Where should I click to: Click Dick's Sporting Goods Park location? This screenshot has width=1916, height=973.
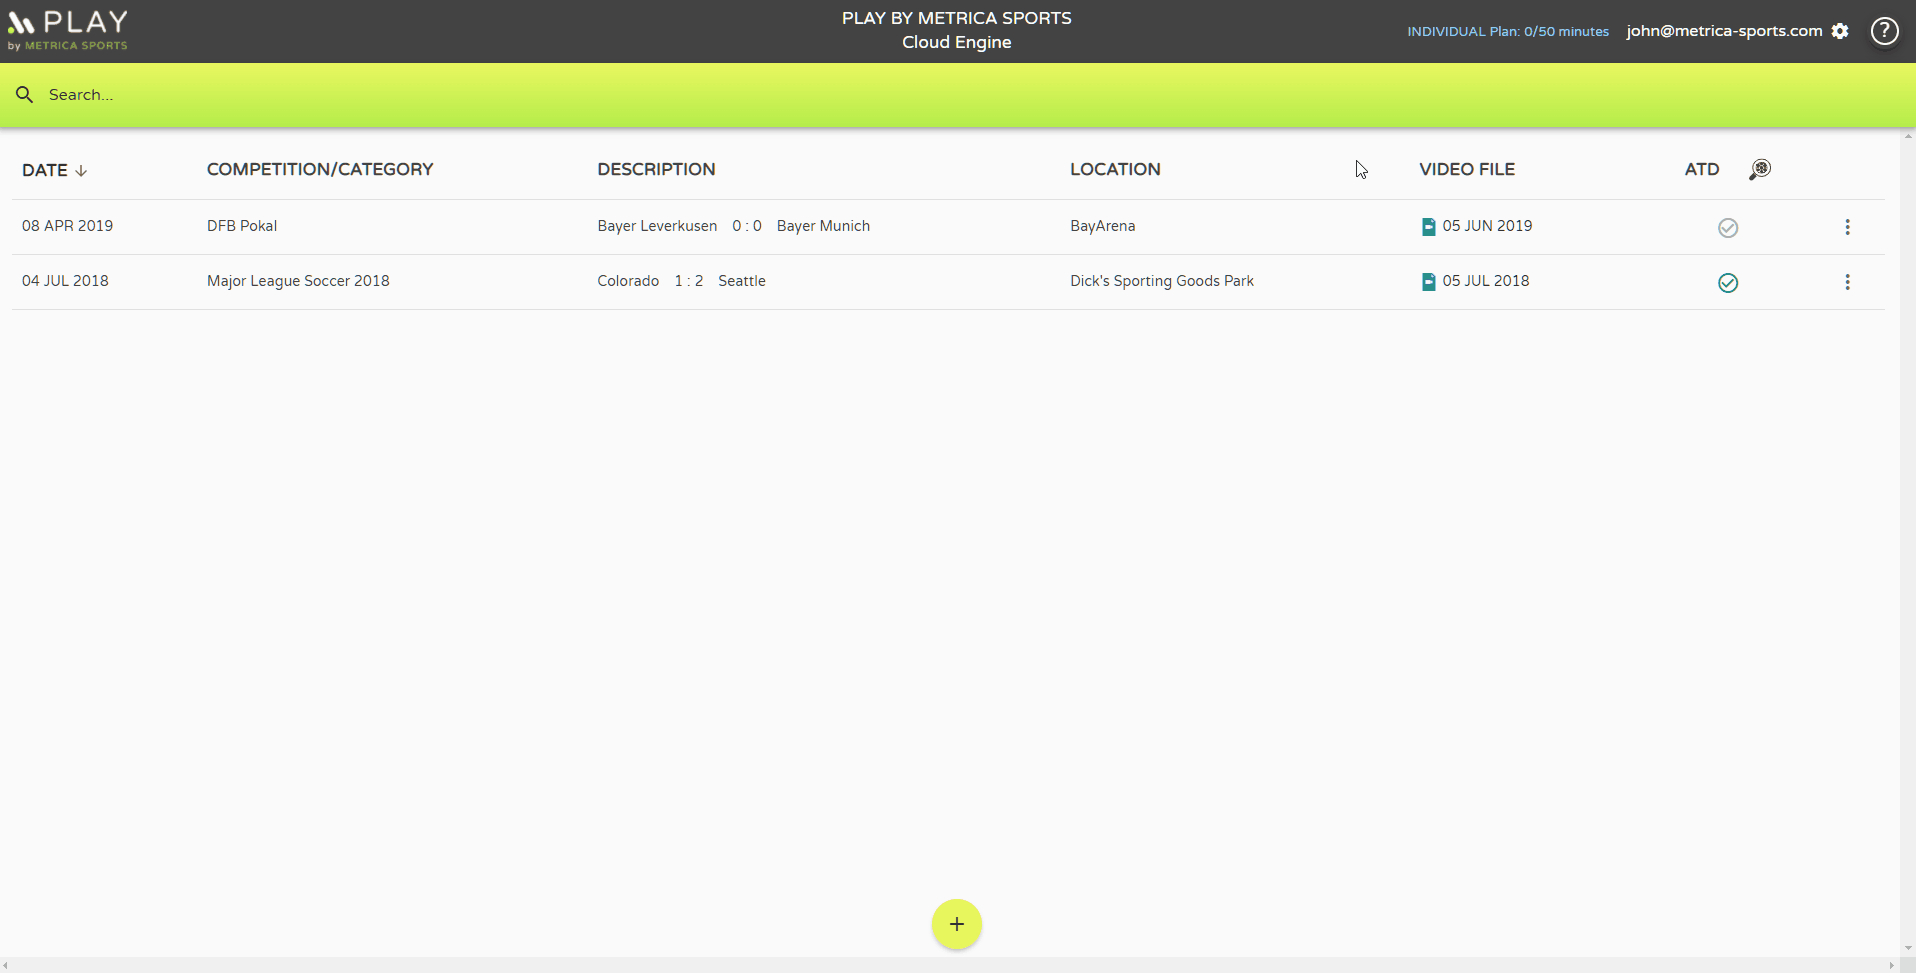tap(1162, 281)
